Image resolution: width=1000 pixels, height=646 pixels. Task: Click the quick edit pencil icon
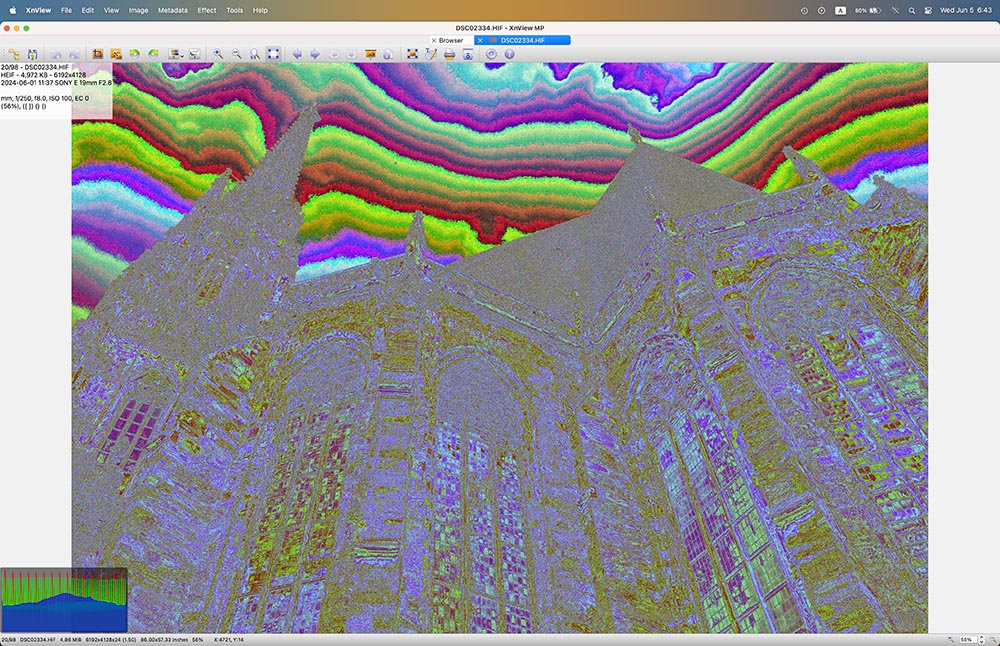430,54
